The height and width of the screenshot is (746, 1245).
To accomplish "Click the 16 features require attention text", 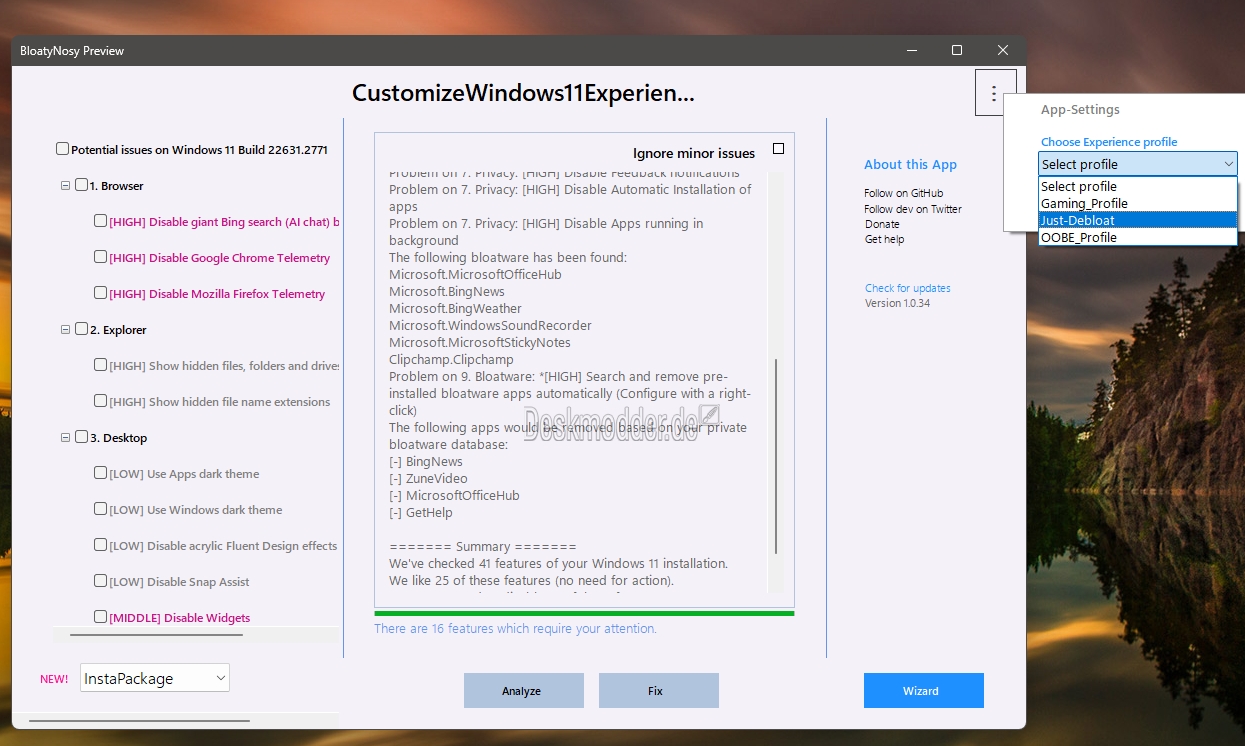I will pos(515,629).
